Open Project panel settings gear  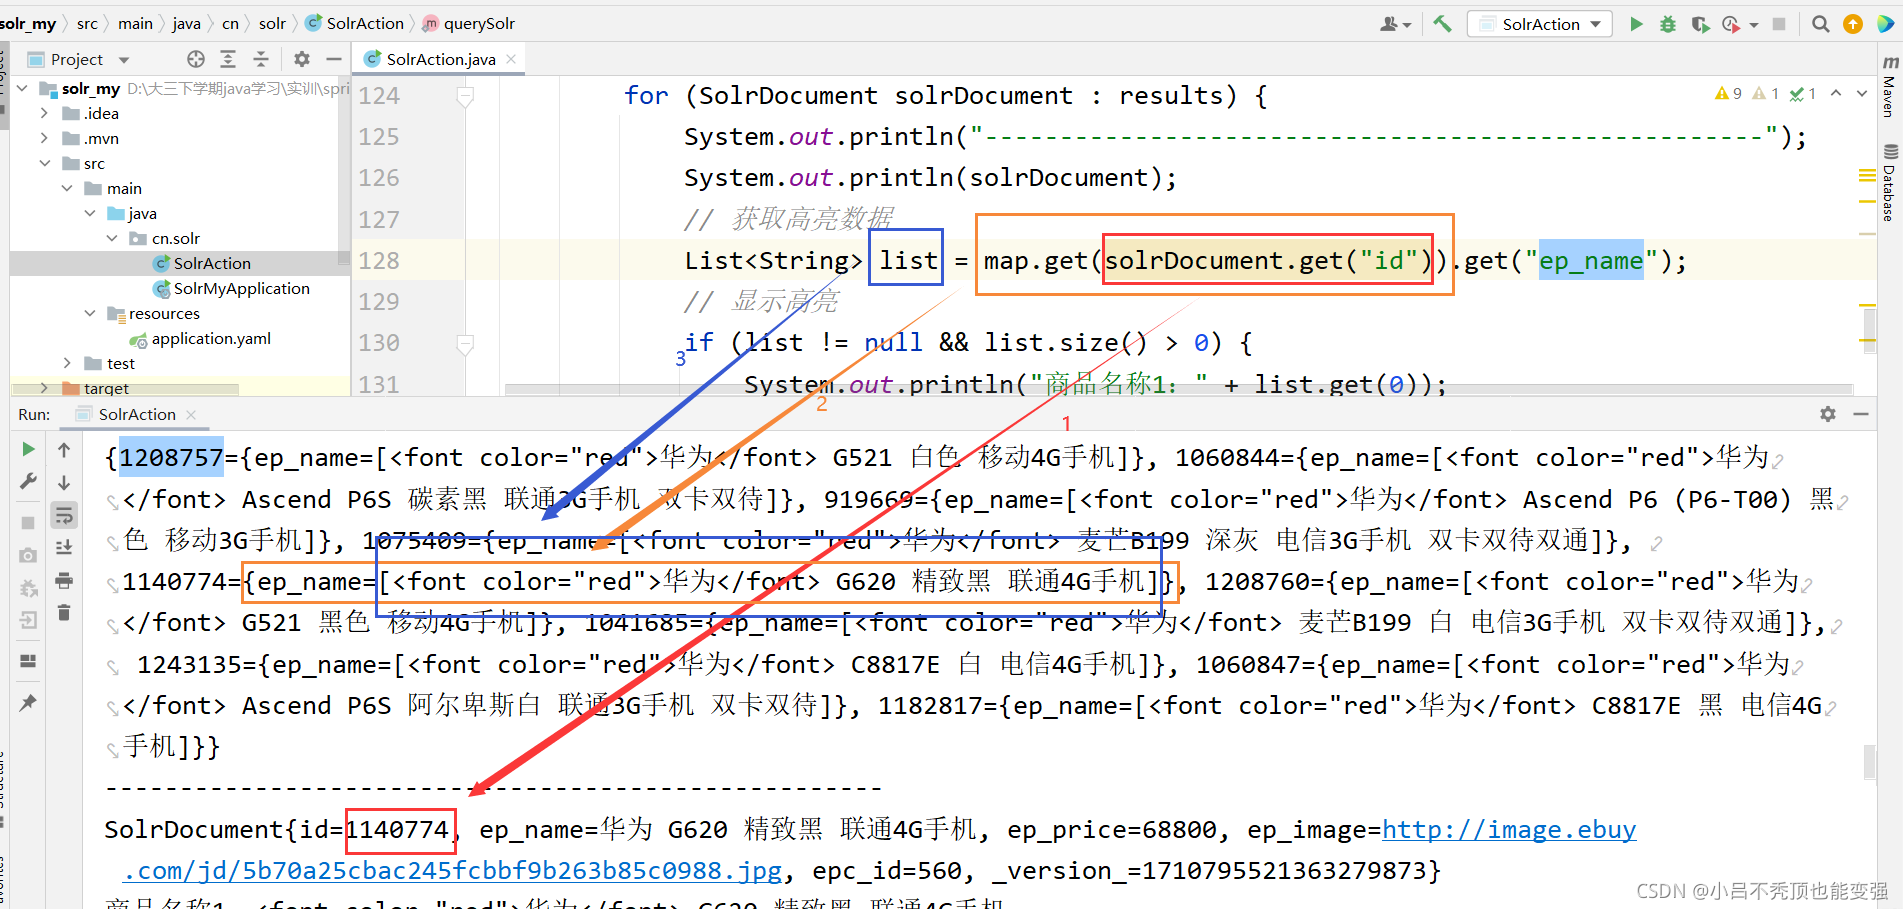click(302, 59)
